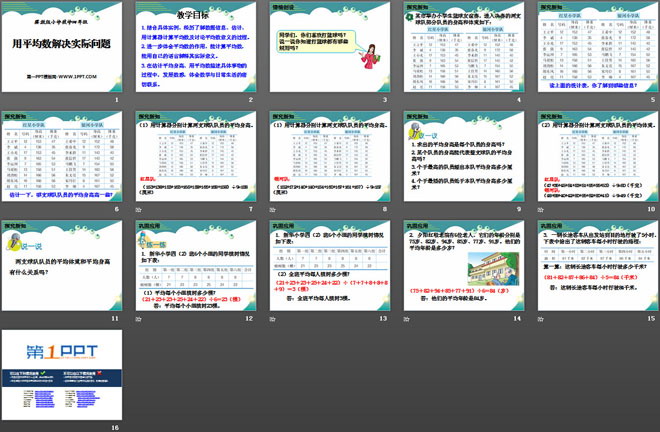Select slide 4 thumbnail with team tables
This screenshot has width=660, height=432.
pos(464,47)
